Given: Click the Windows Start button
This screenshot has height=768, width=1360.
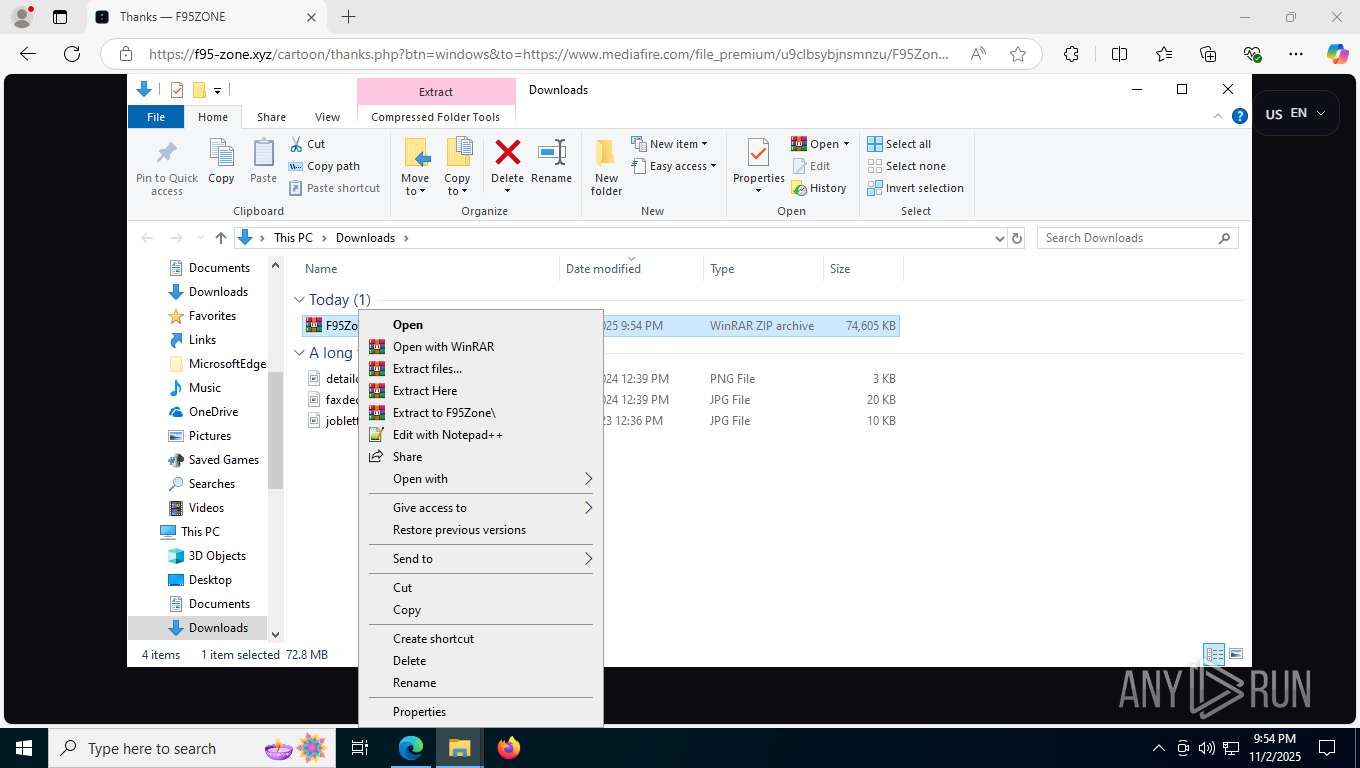Looking at the screenshot, I should [24, 748].
